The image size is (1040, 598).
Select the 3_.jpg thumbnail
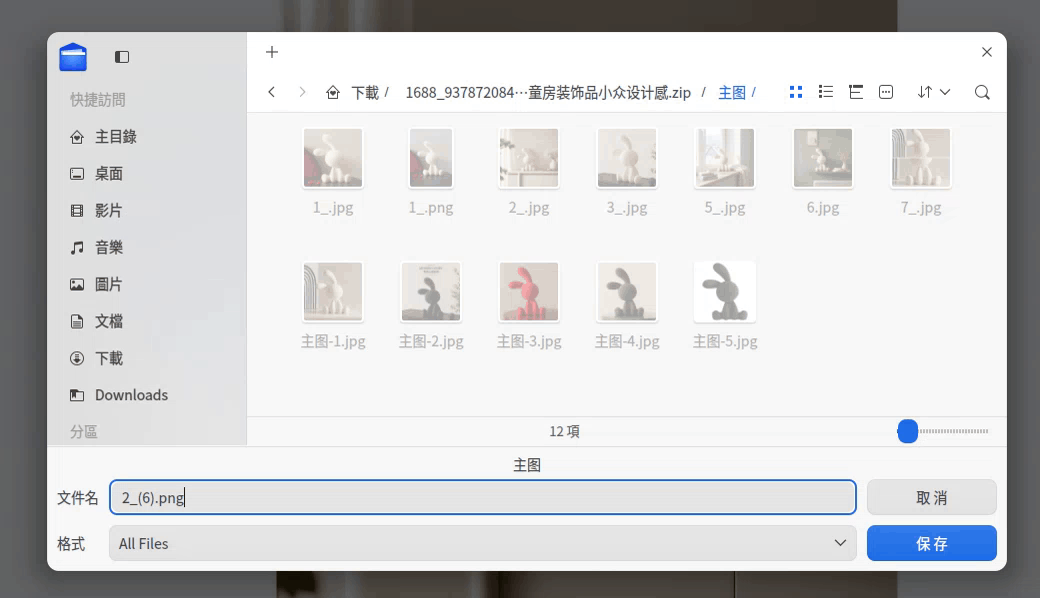click(627, 158)
